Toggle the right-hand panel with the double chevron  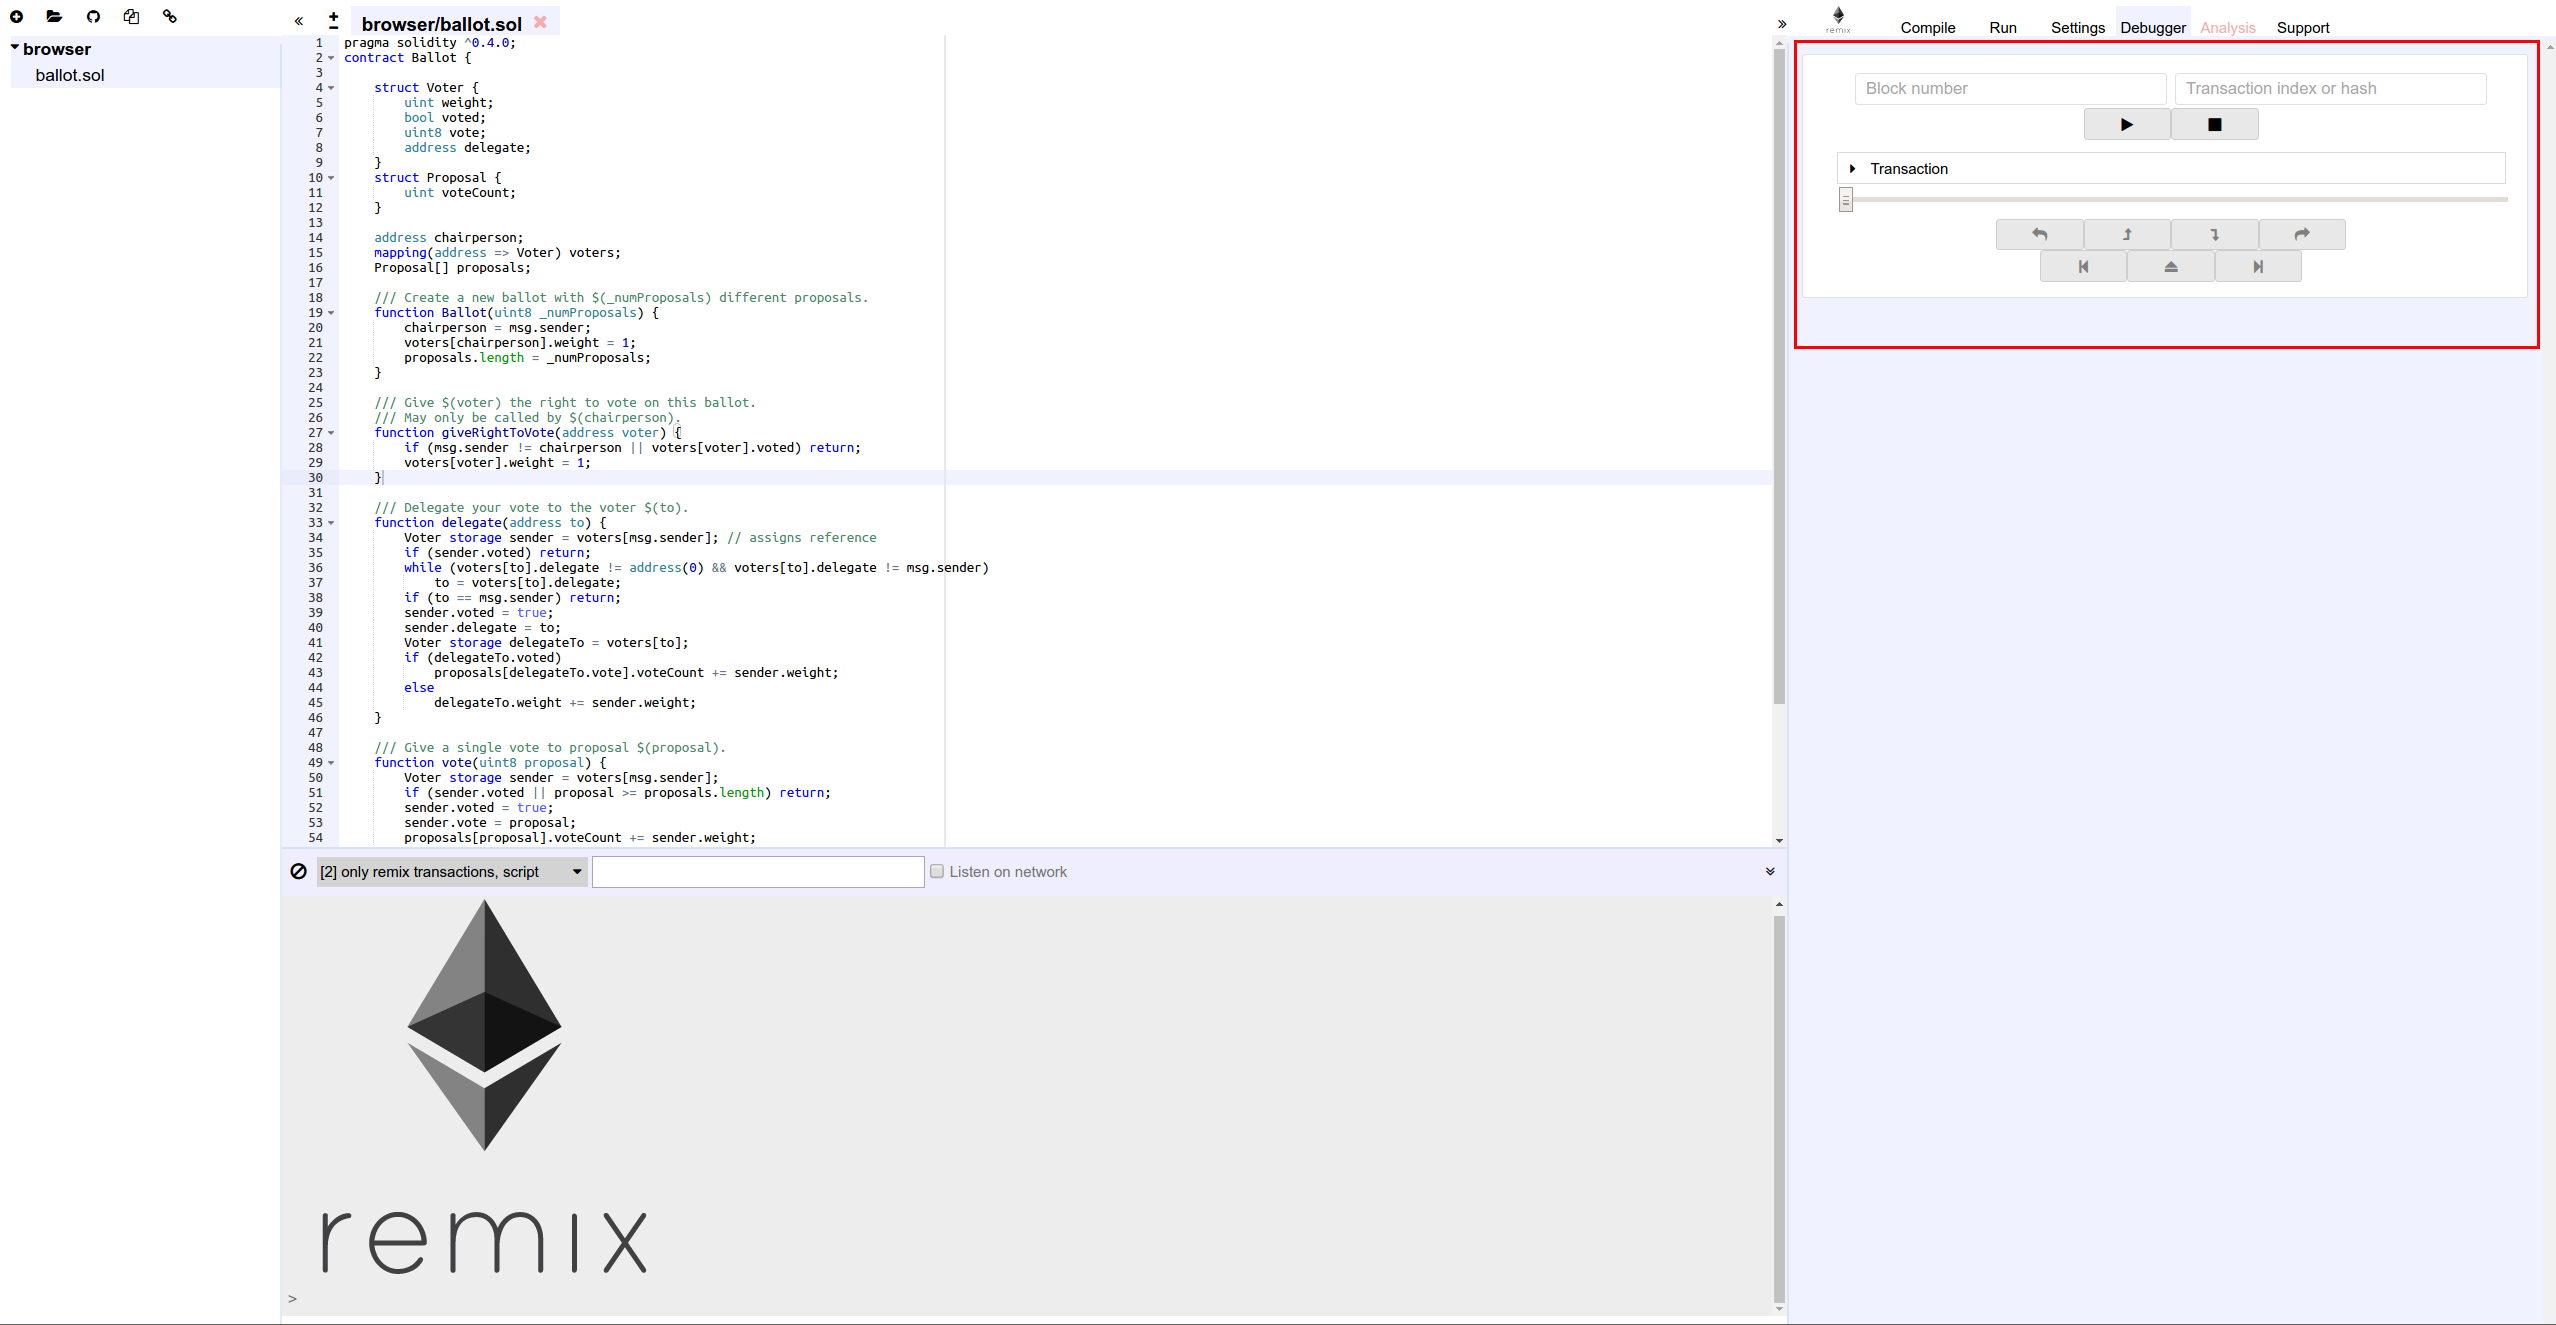coord(1782,24)
